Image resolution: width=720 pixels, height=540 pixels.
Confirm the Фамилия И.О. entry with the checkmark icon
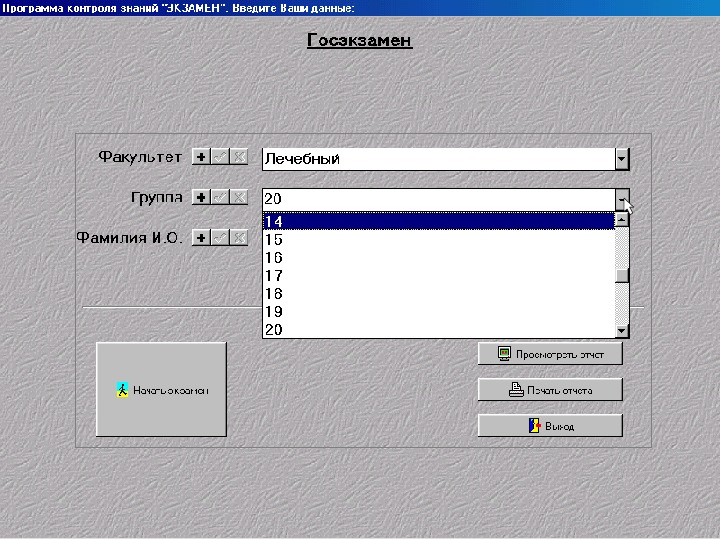tap(220, 238)
